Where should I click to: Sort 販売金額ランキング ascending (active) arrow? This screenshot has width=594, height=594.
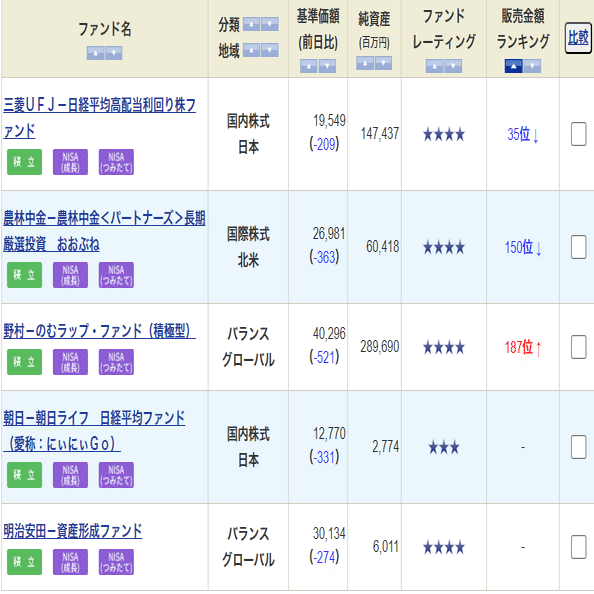[514, 66]
